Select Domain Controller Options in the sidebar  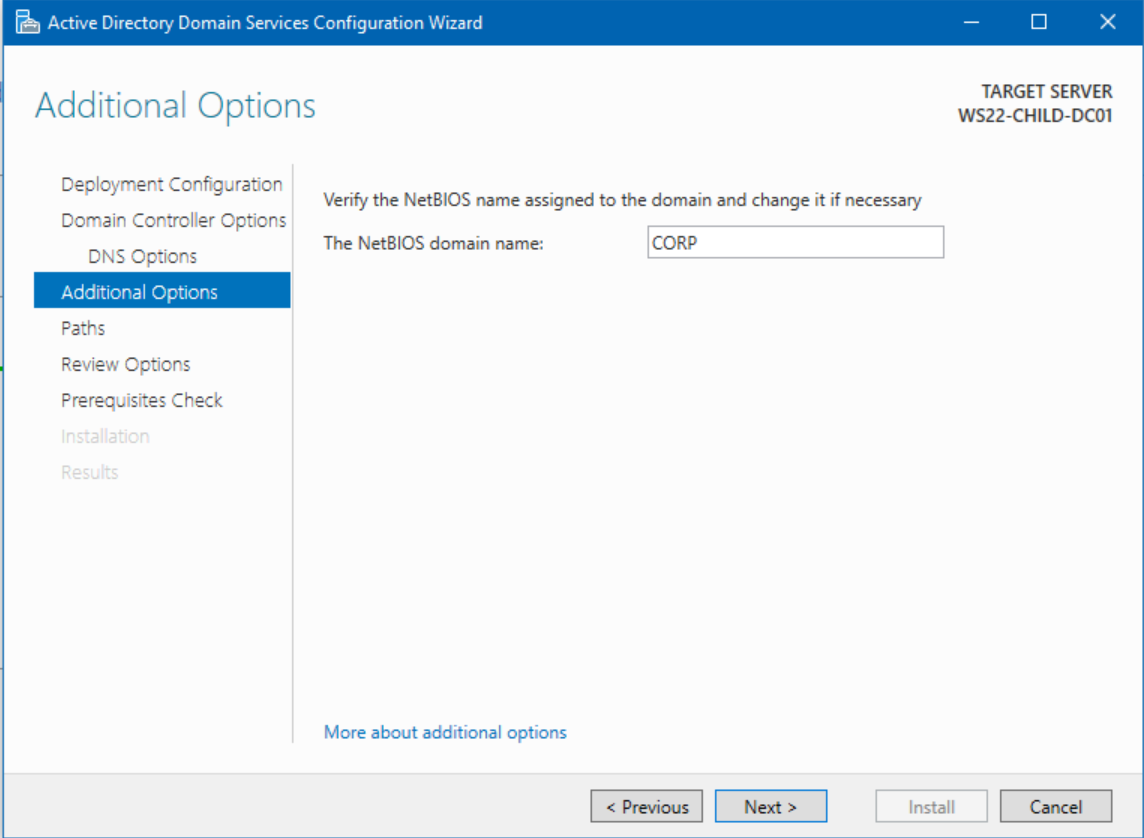click(172, 220)
